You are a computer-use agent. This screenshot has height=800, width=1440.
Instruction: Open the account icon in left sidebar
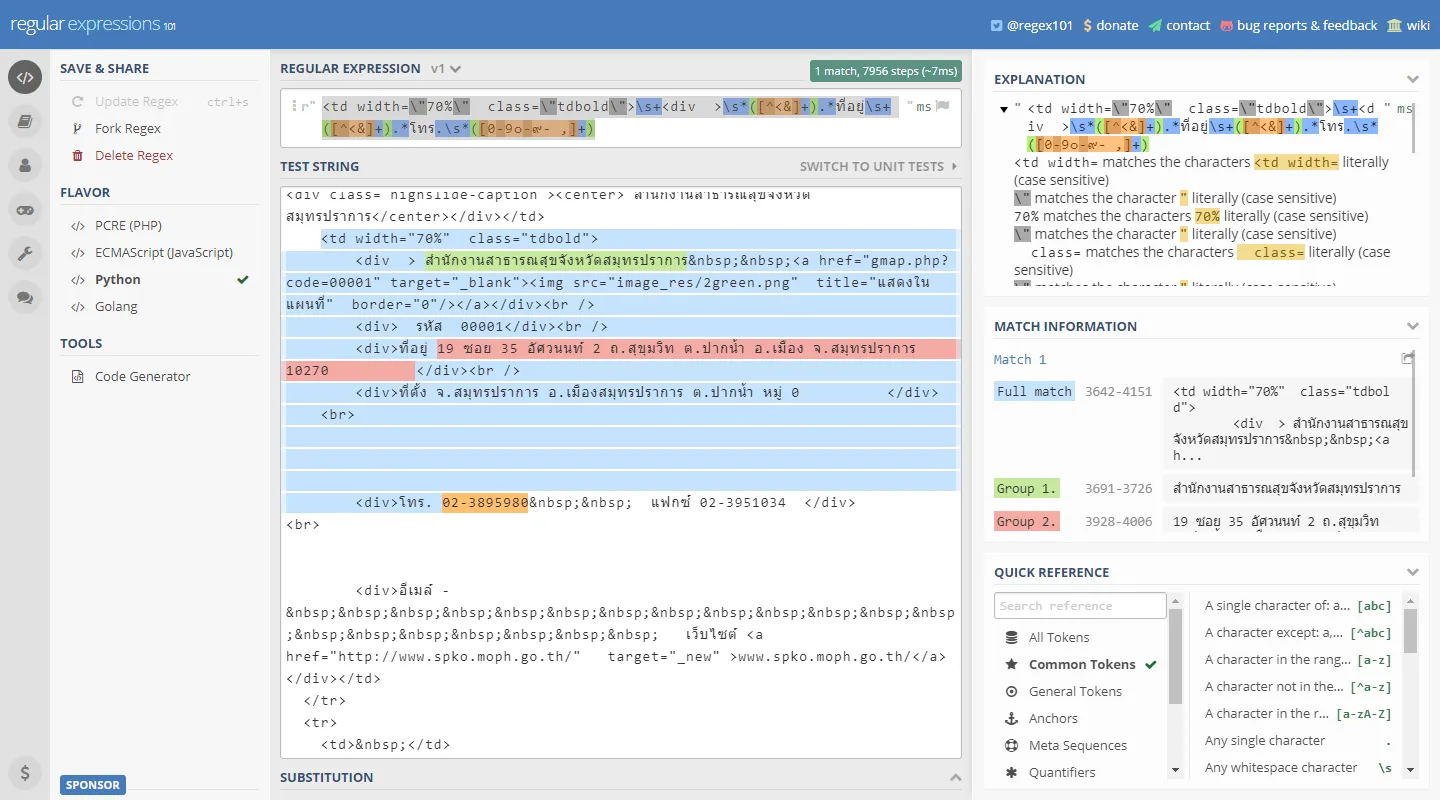click(24, 162)
